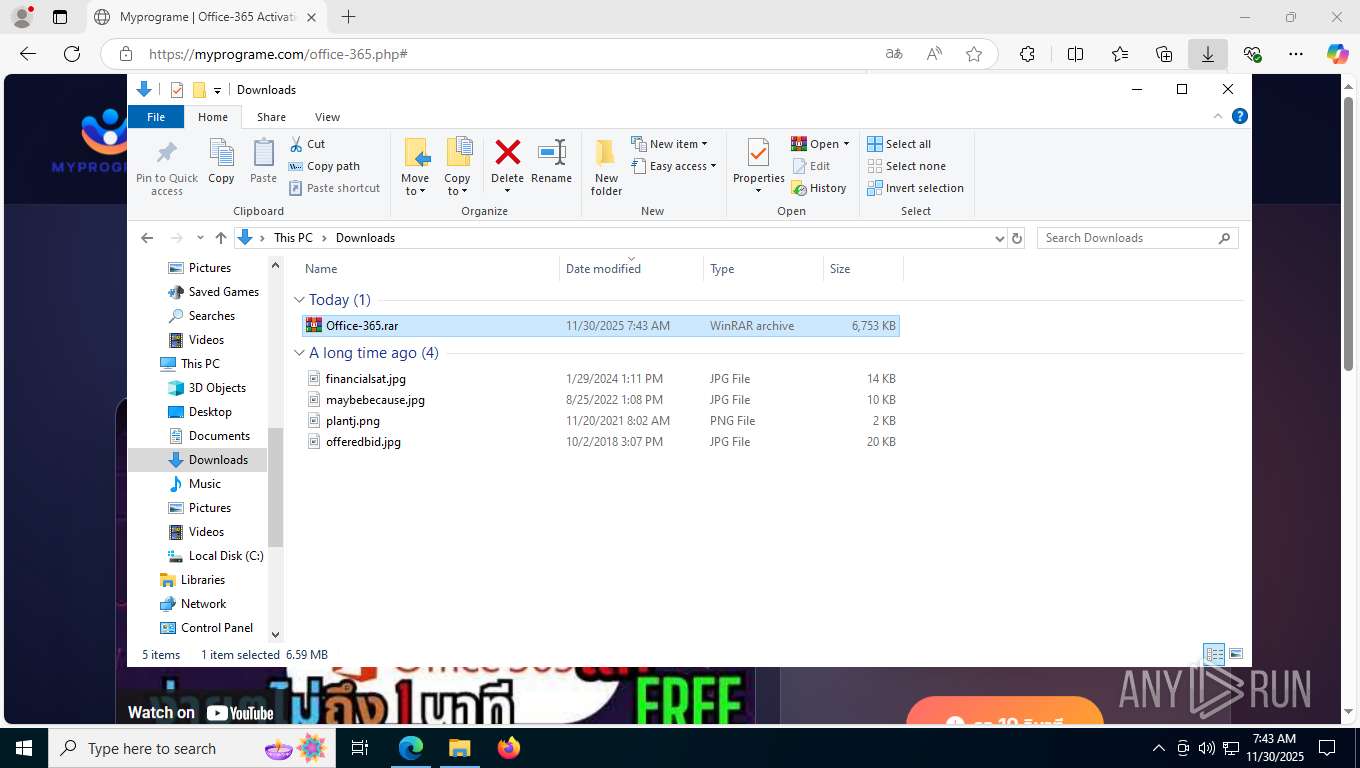The width and height of the screenshot is (1360, 768).
Task: Switch to Details view layout
Action: click(1214, 655)
